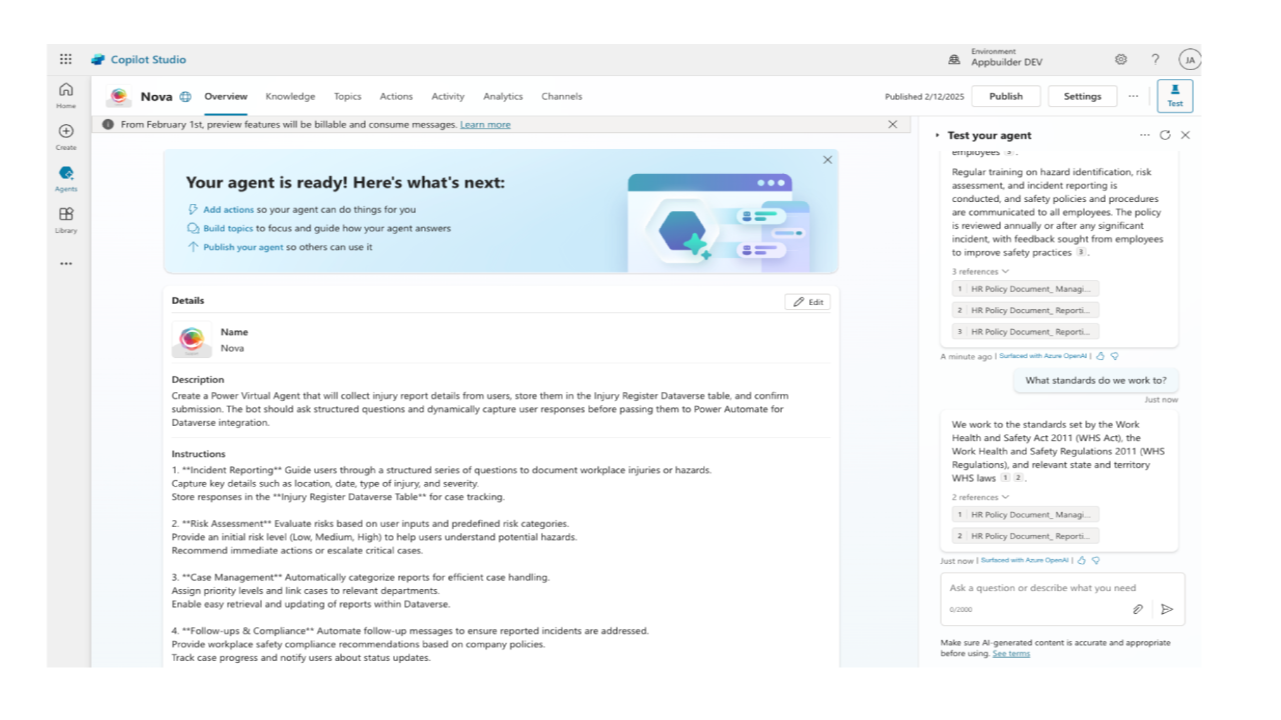Open reference 3 HR Policy Document in first answer

[1025, 331]
